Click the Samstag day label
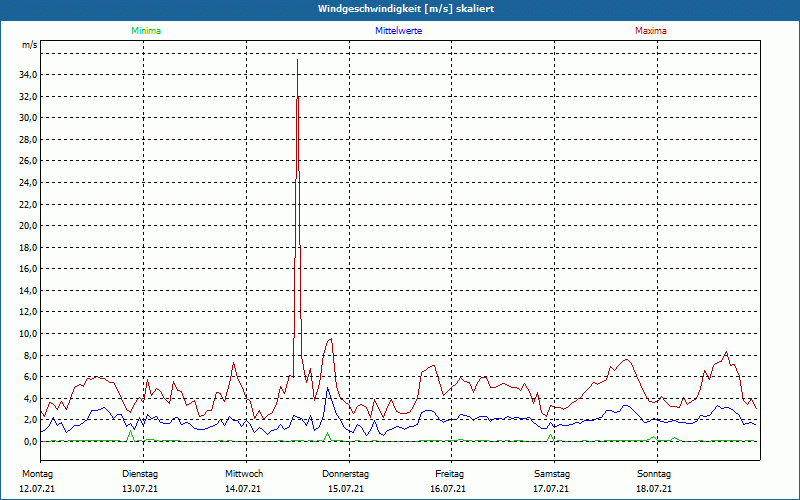 [x=552, y=473]
